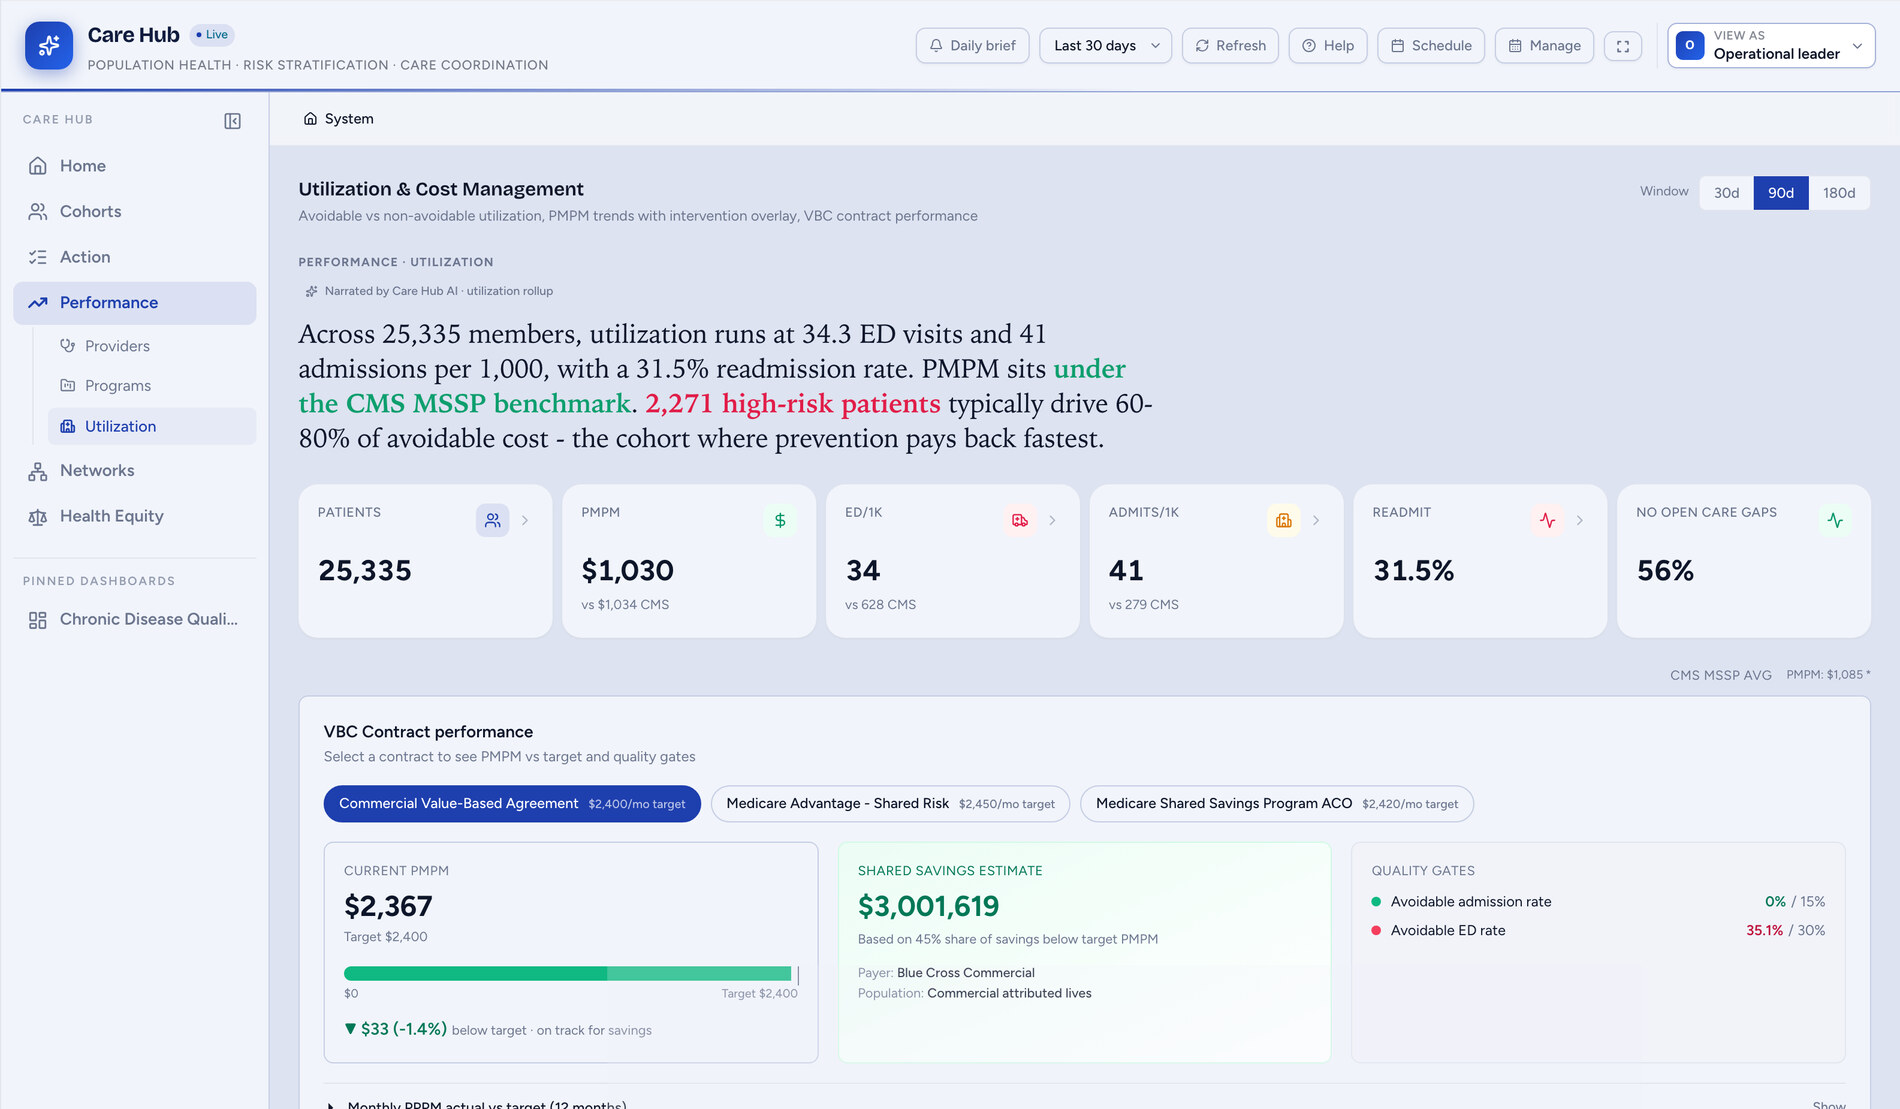Image resolution: width=1900 pixels, height=1109 pixels.
Task: Click the down triangle beside $33 (-1.4%)
Action: coord(350,1029)
